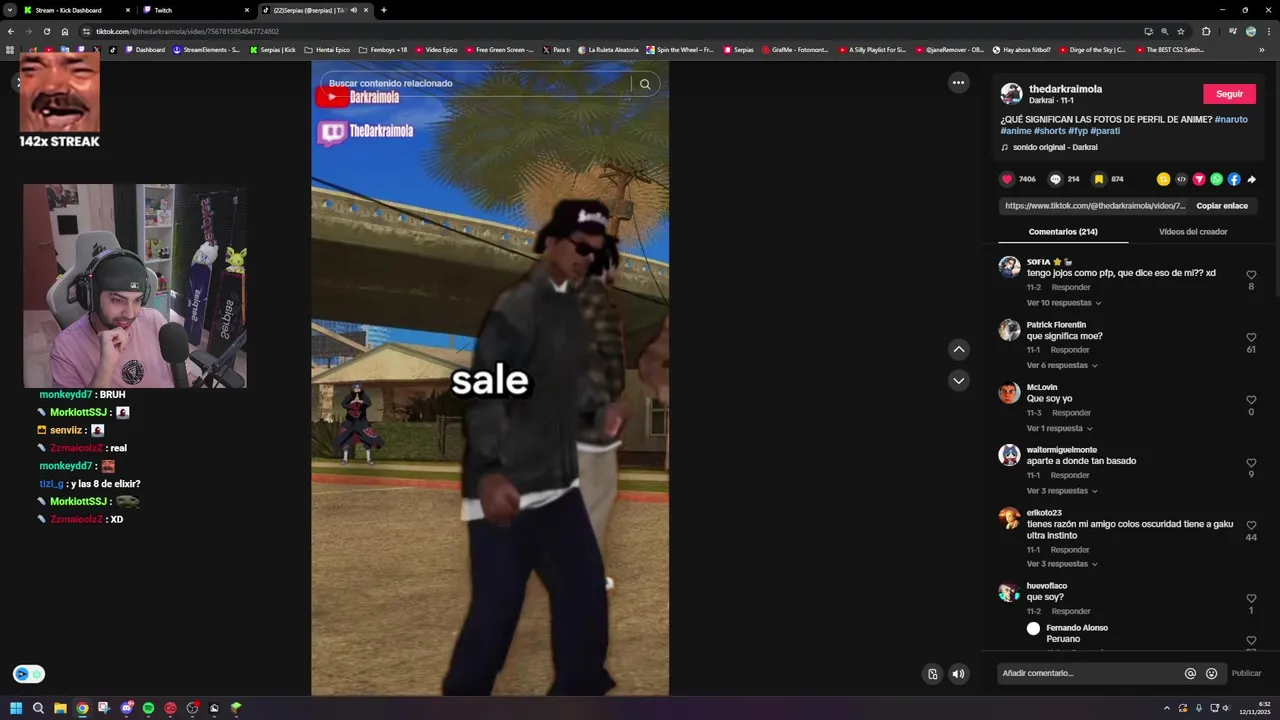
Task: Click the Windows taskbar search icon
Action: (x=38, y=708)
